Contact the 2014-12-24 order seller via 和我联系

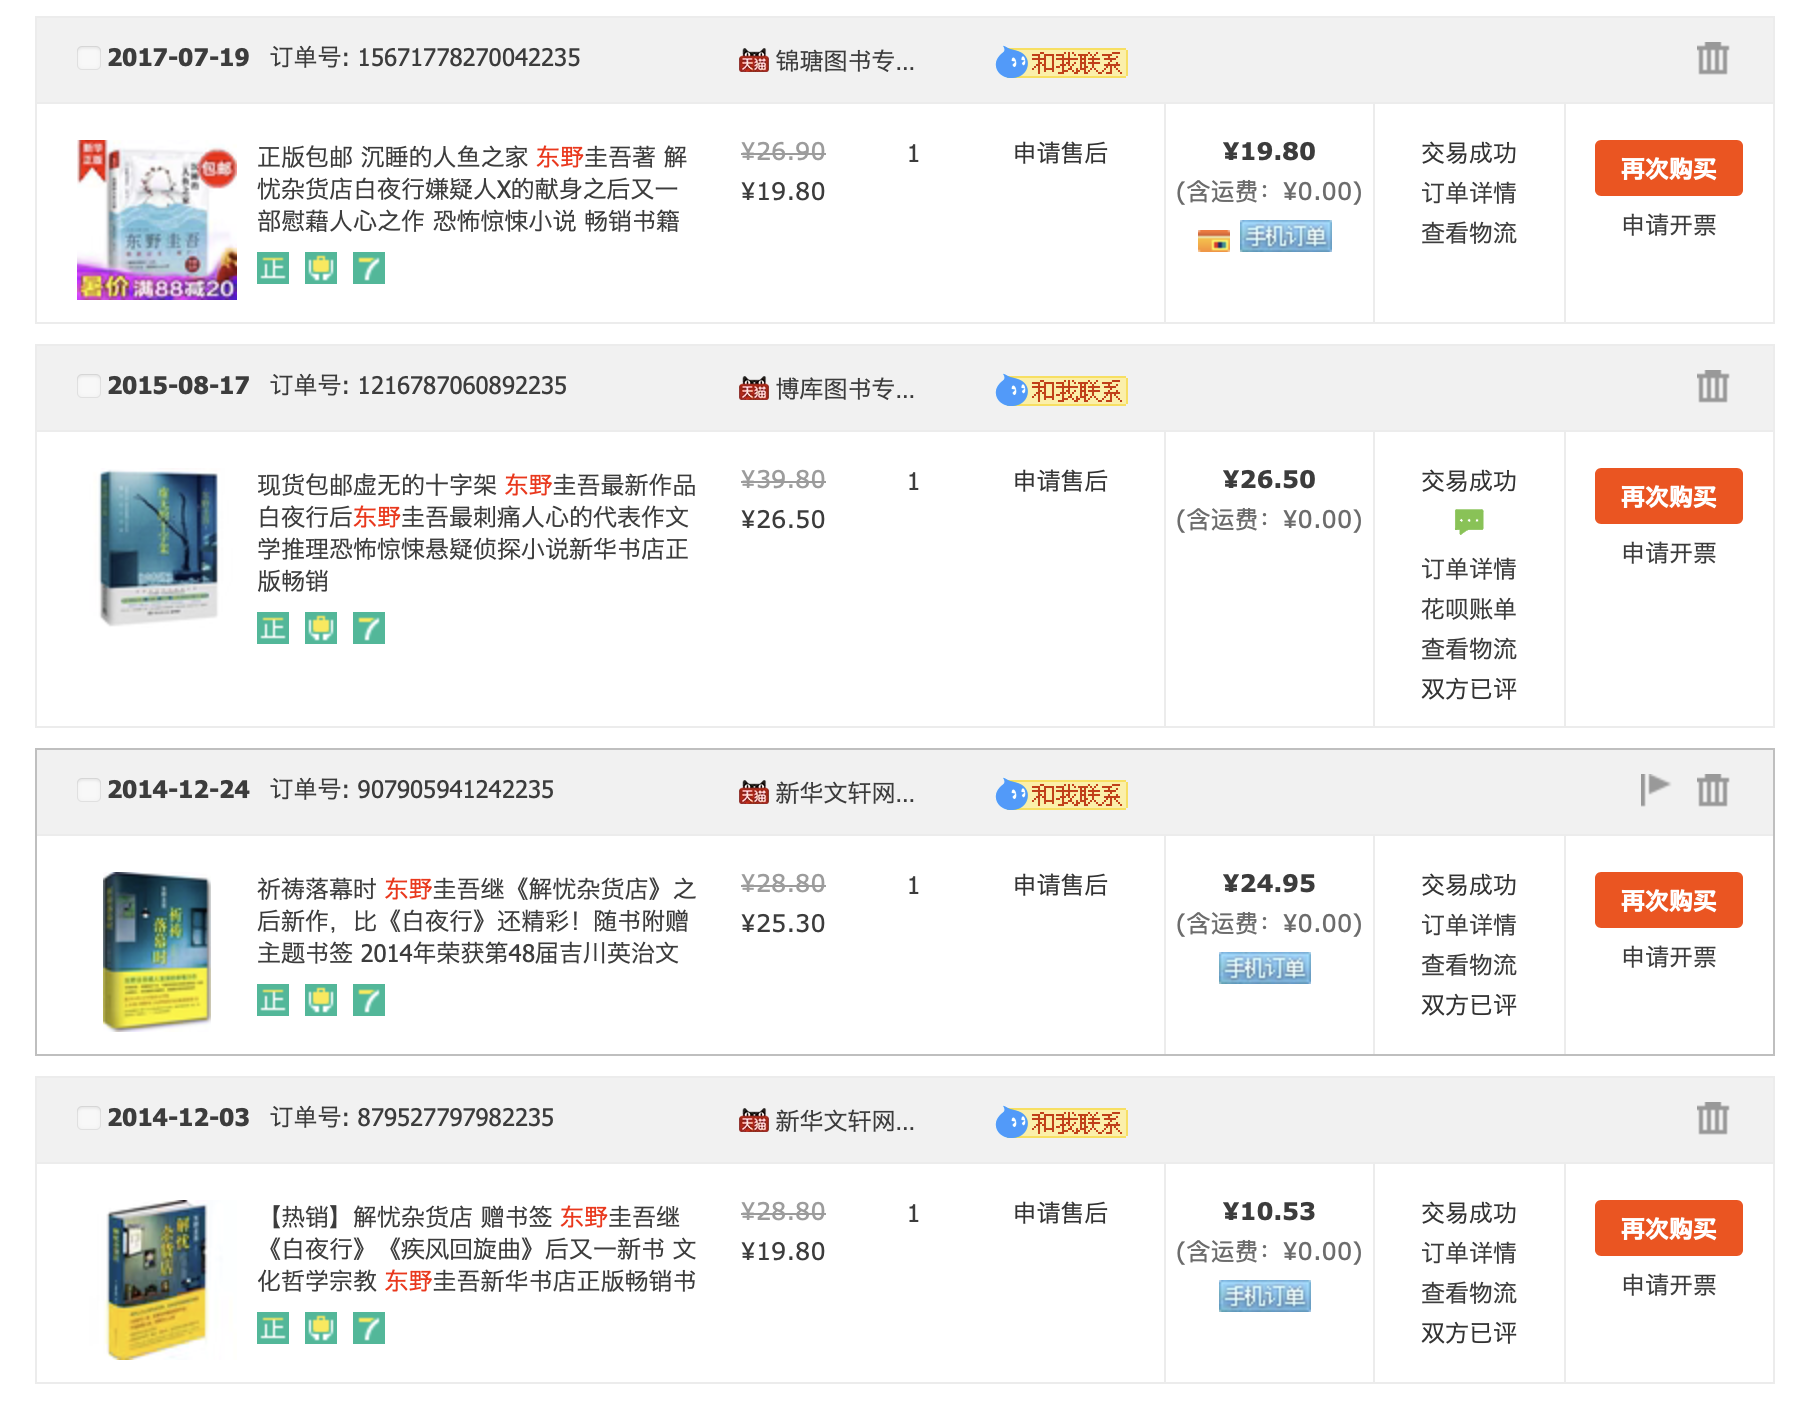tap(1061, 795)
